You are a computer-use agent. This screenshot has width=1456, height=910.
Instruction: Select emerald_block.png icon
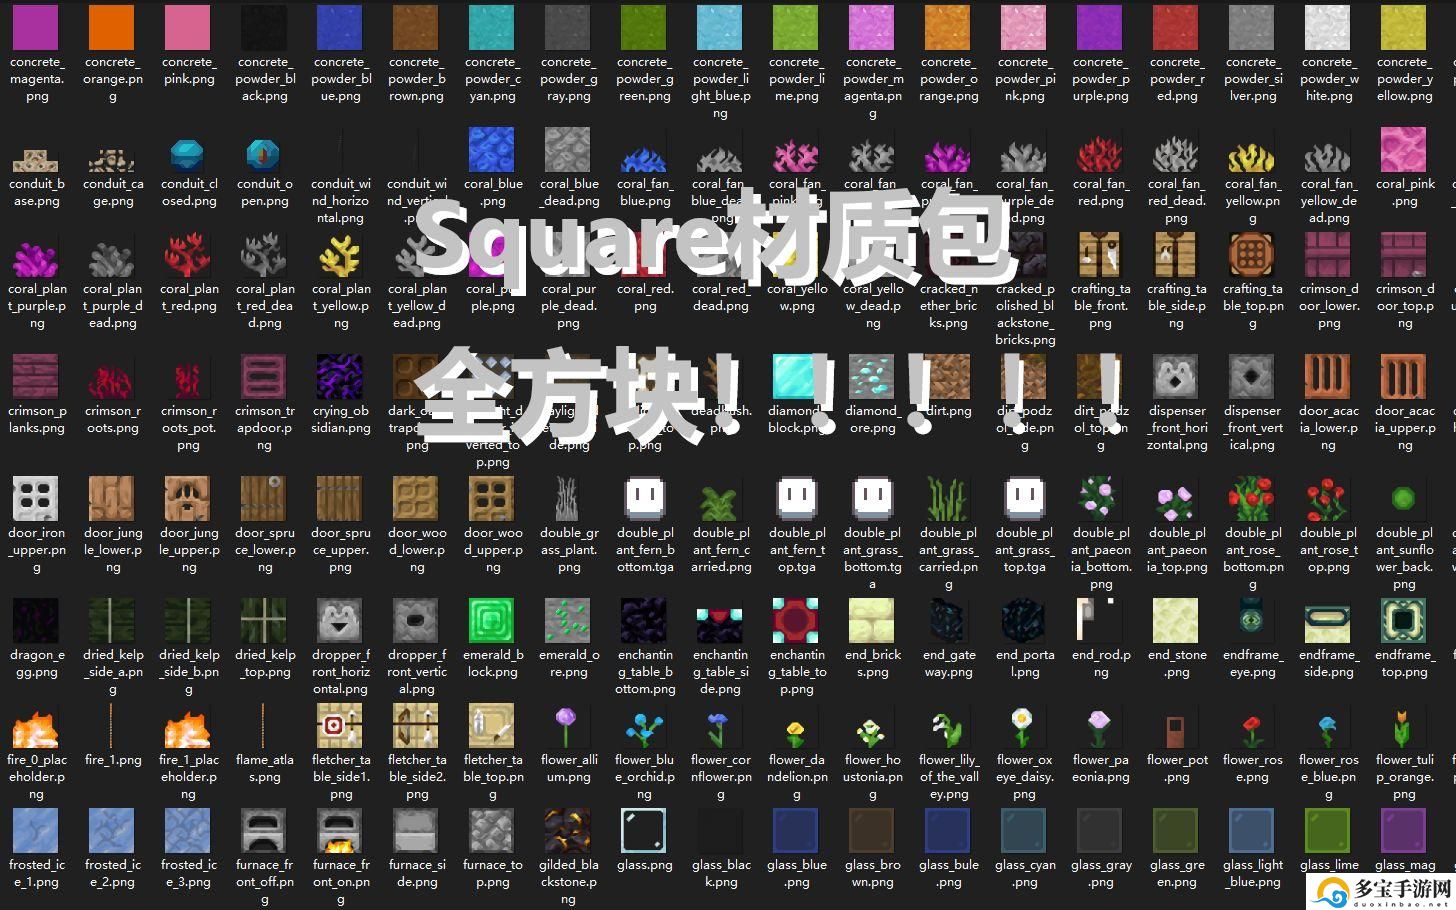coord(492,620)
